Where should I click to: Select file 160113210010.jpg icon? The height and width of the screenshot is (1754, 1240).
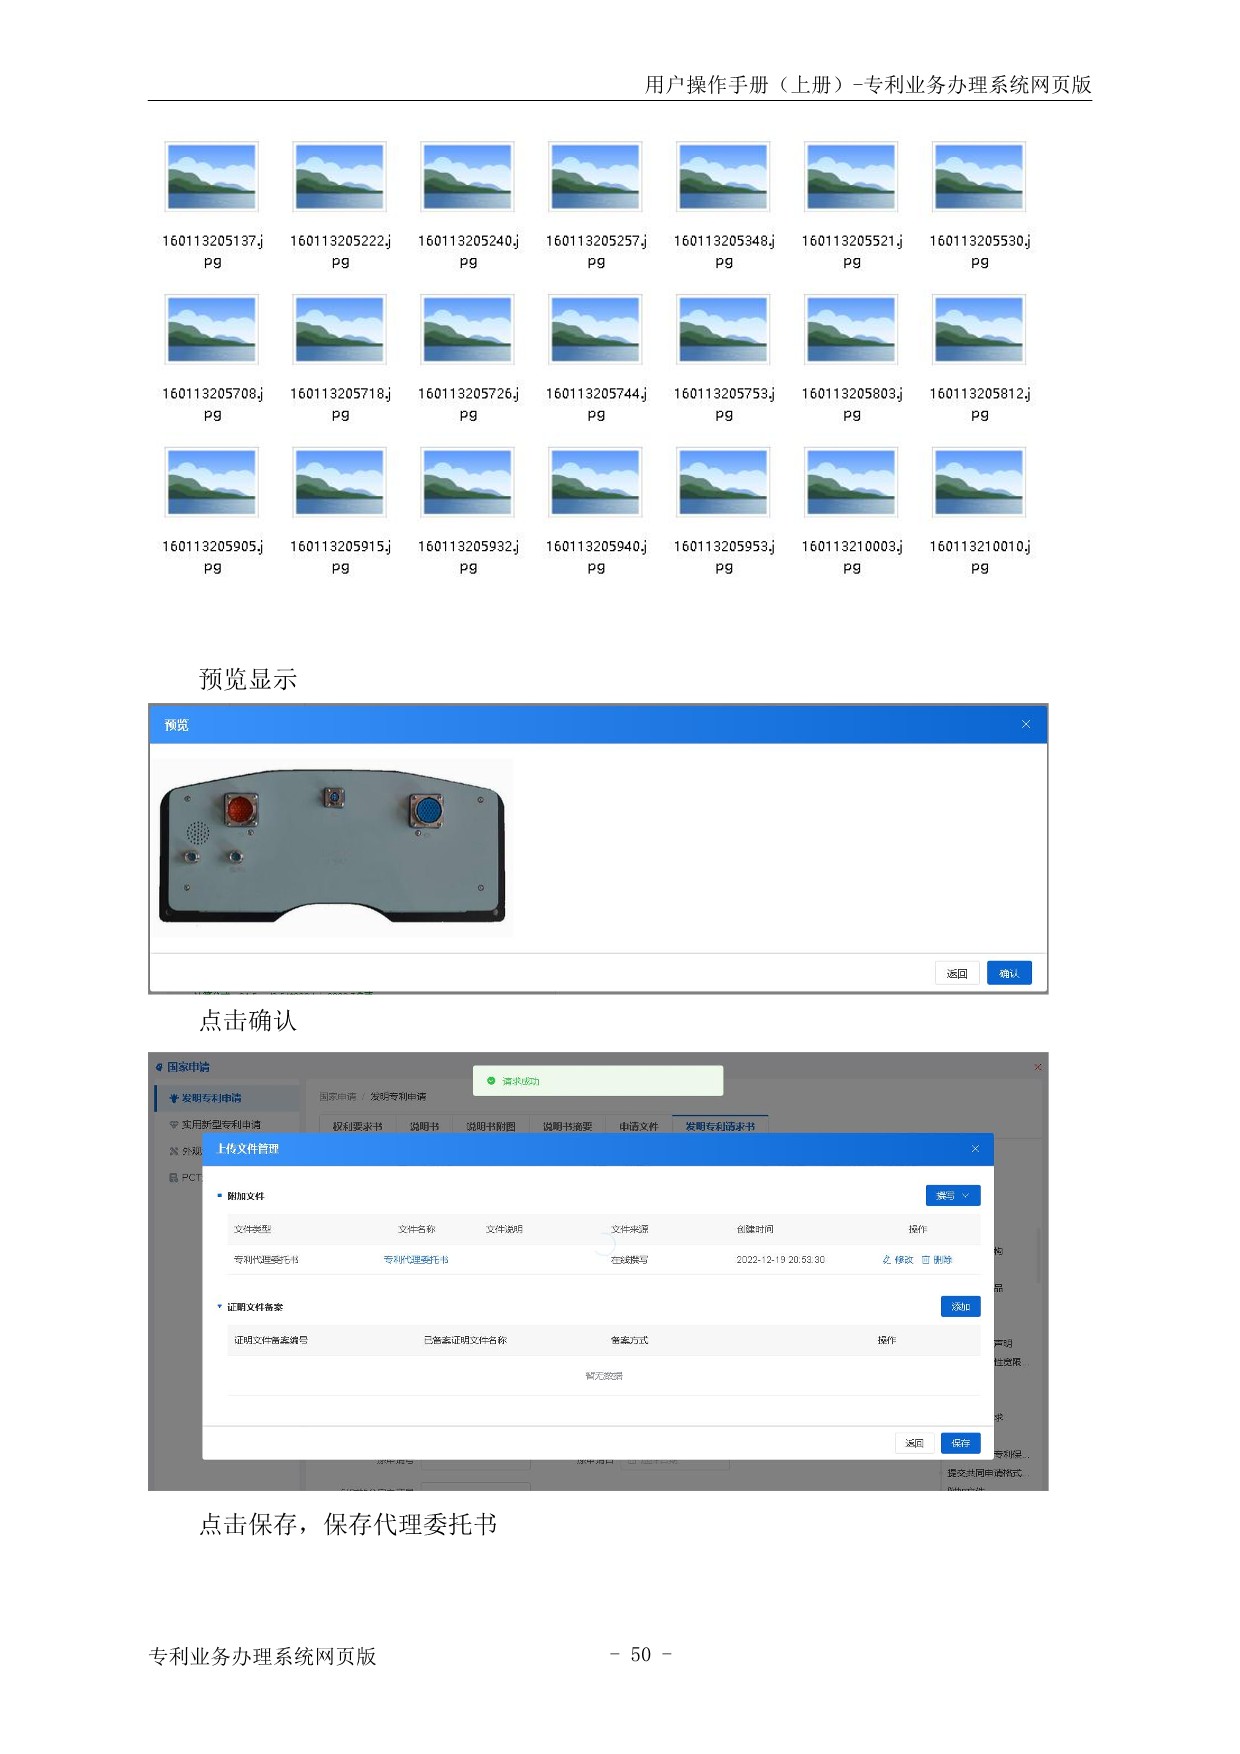[x=979, y=483]
